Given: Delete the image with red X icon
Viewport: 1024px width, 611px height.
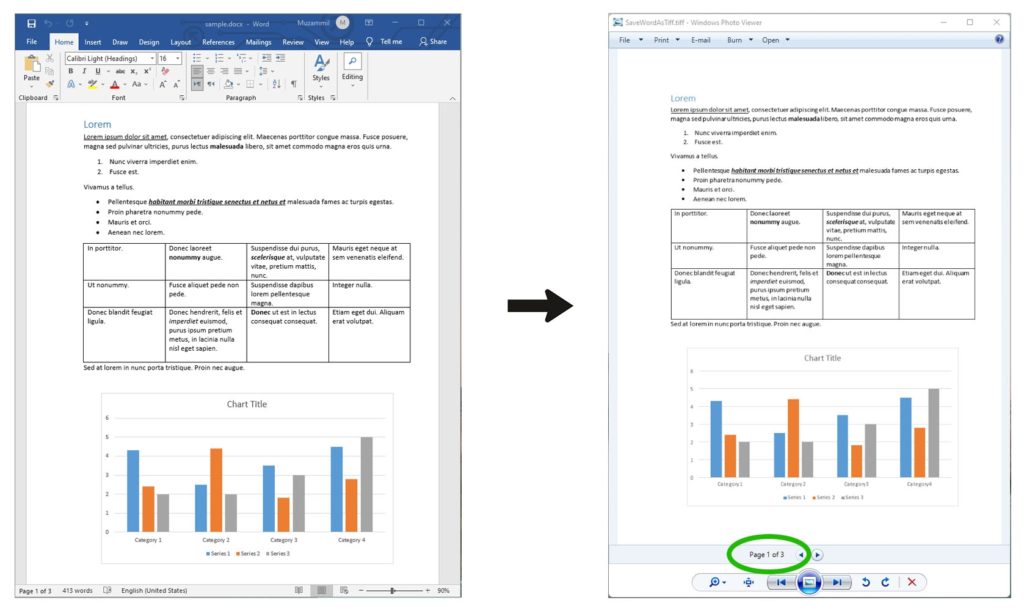Looking at the screenshot, I should (912, 582).
